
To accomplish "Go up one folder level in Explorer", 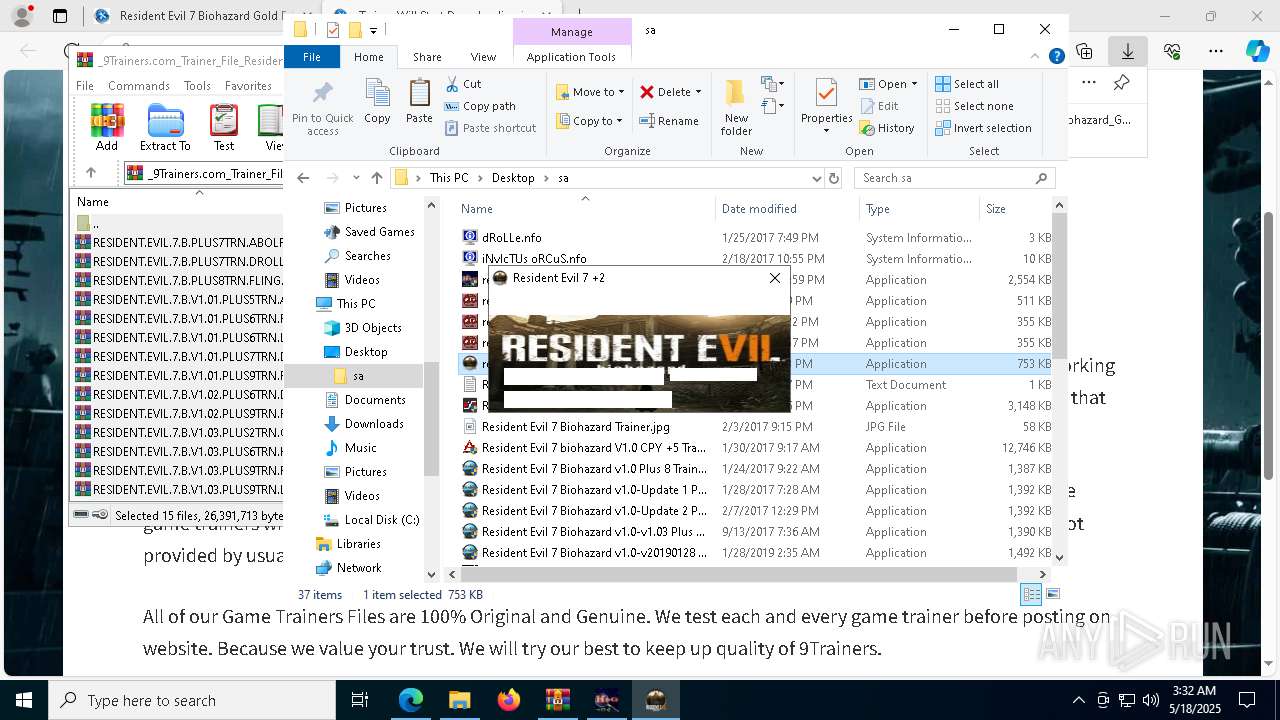I will pyautogui.click(x=376, y=178).
